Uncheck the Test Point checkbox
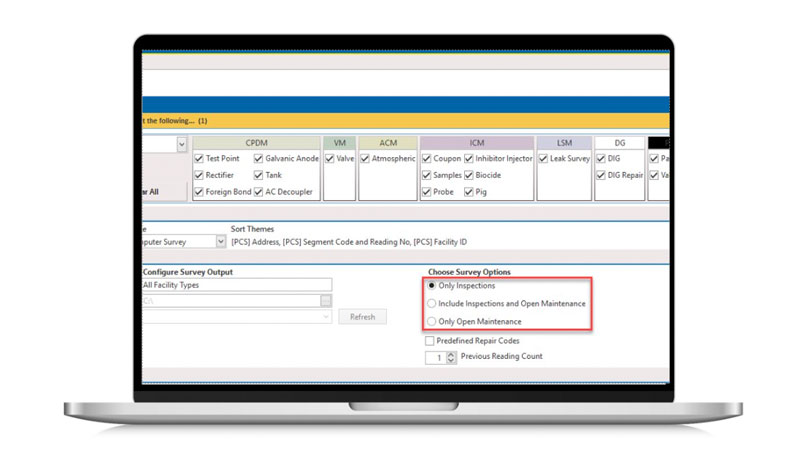 [x=199, y=159]
